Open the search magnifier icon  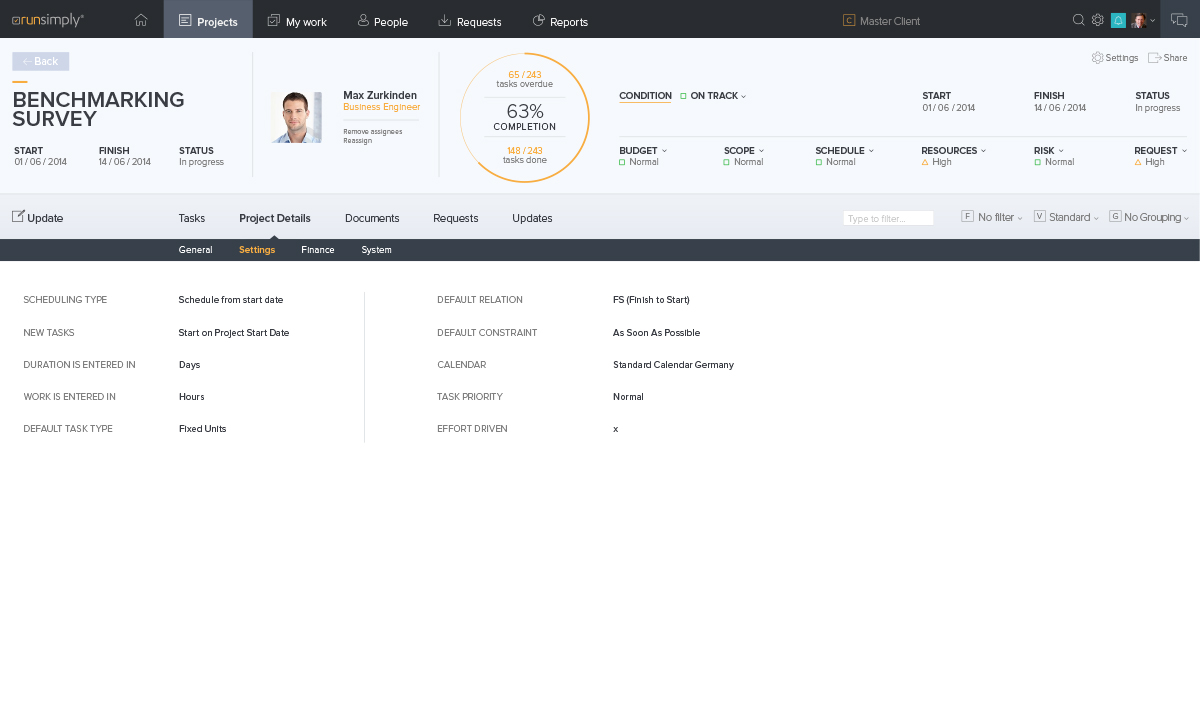1078,20
